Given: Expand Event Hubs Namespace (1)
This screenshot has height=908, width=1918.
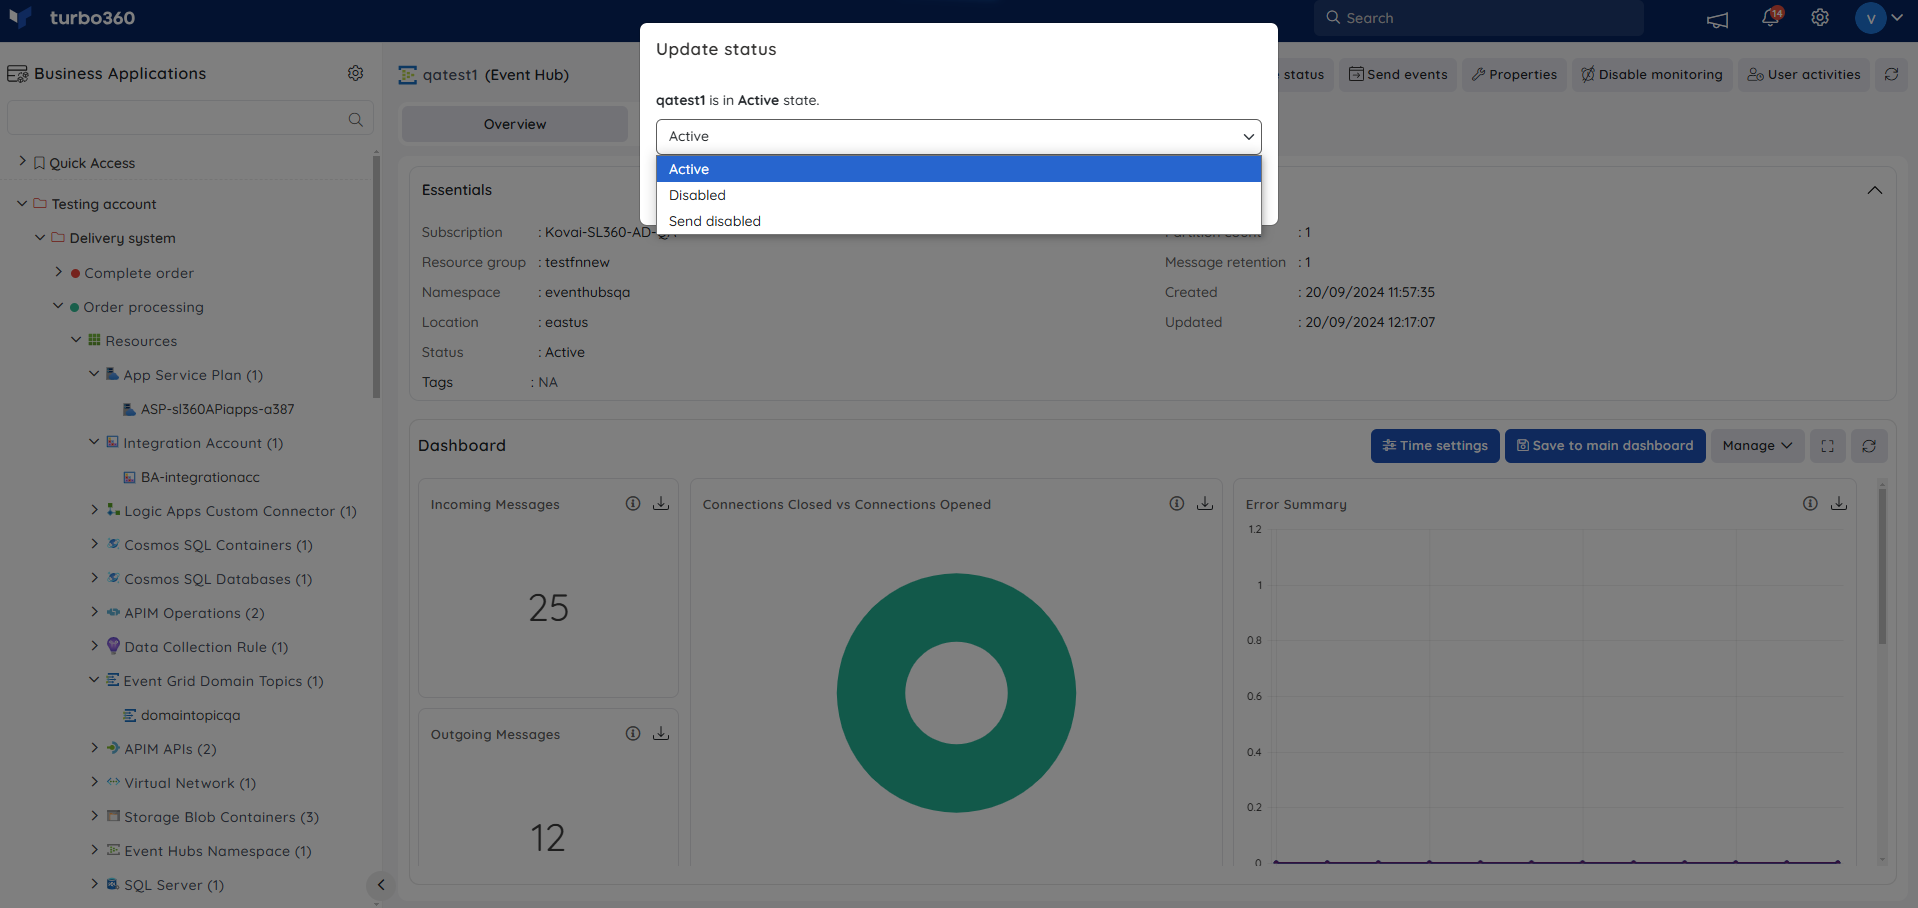Looking at the screenshot, I should (x=94, y=849).
